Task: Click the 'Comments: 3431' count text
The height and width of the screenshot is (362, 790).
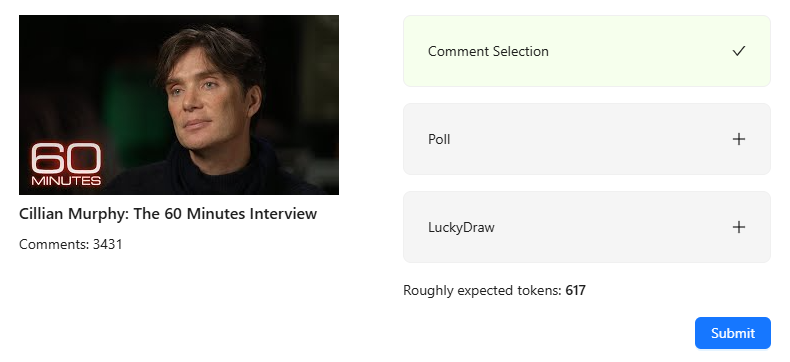Action: tap(71, 244)
